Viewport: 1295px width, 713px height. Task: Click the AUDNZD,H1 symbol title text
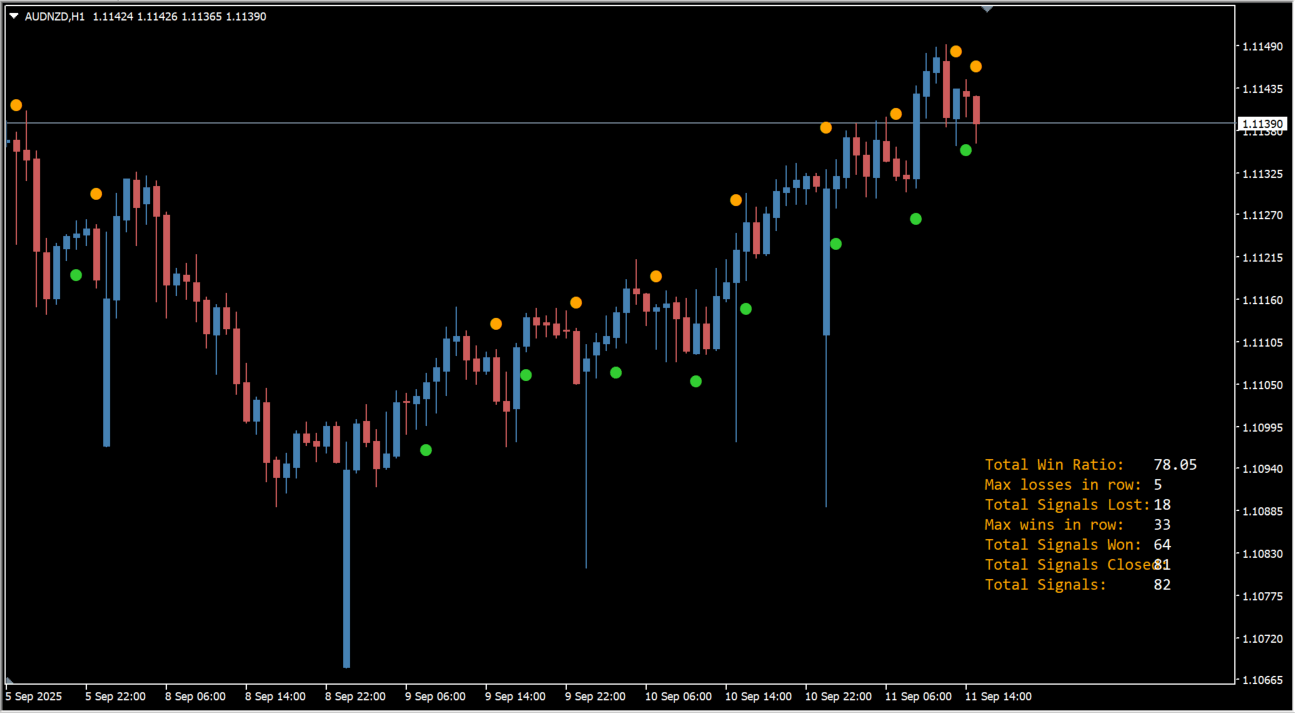[x=54, y=16]
